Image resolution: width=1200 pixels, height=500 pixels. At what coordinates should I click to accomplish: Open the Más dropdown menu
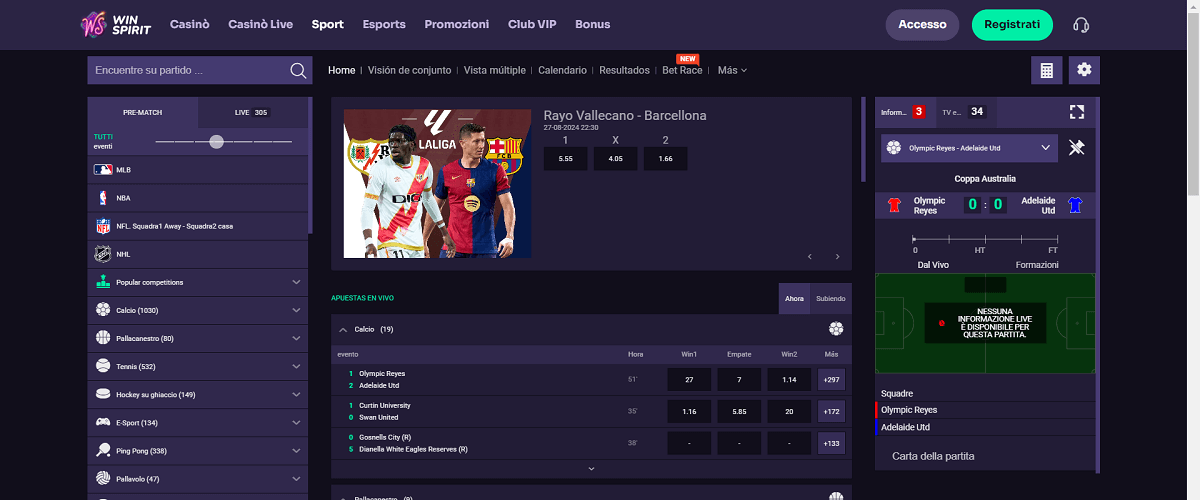point(732,70)
